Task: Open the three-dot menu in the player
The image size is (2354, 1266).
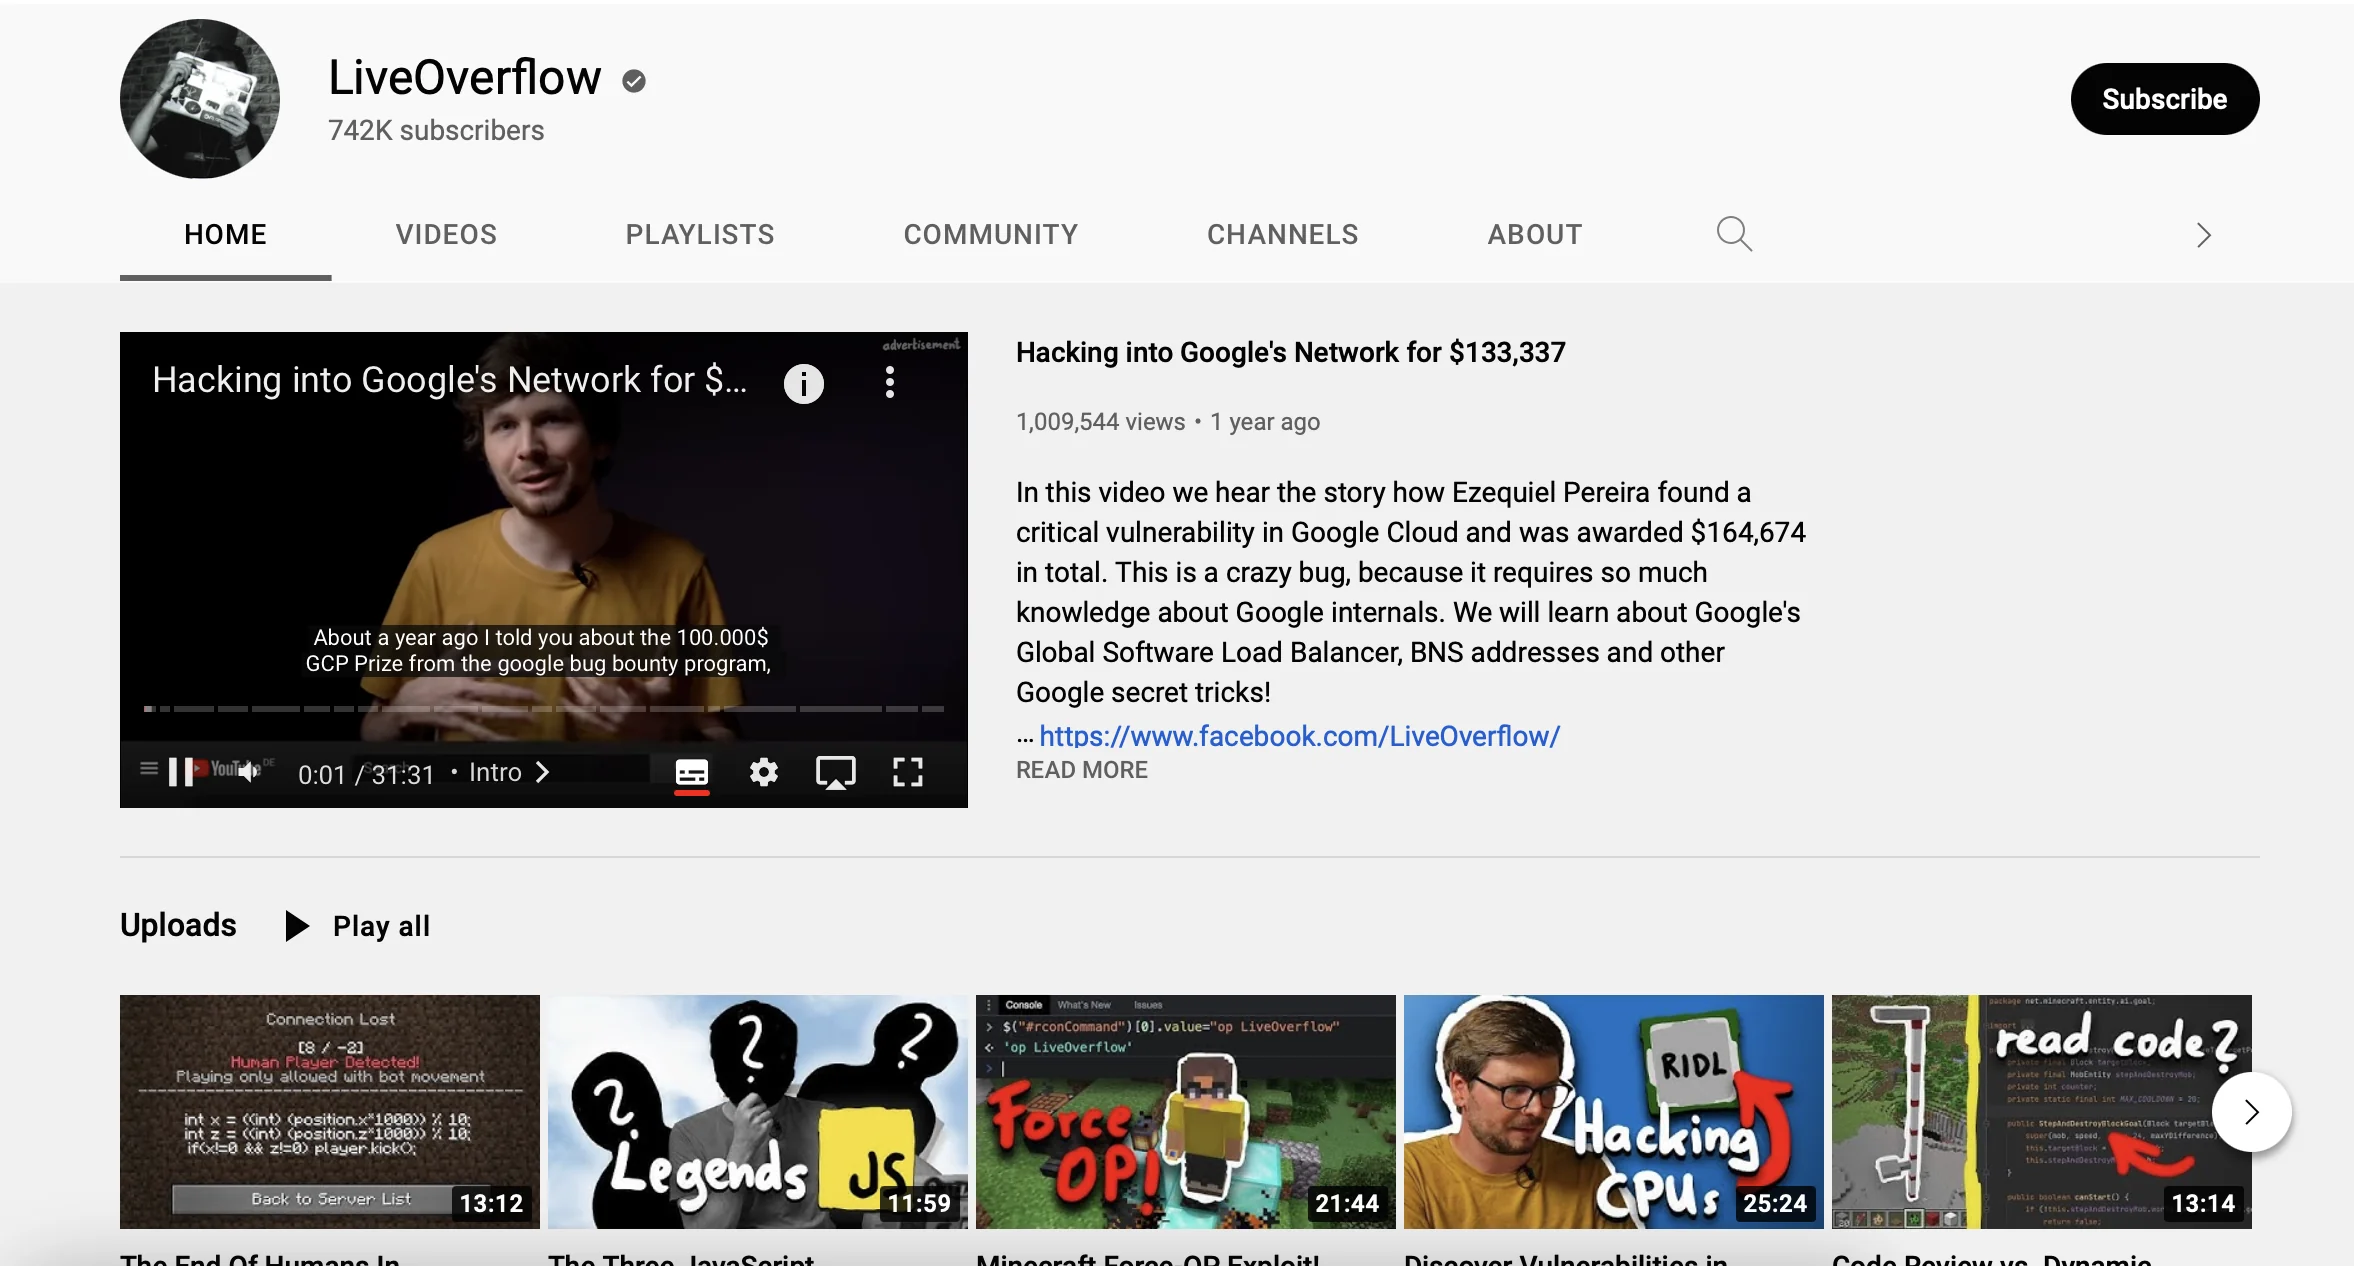Action: click(x=889, y=382)
